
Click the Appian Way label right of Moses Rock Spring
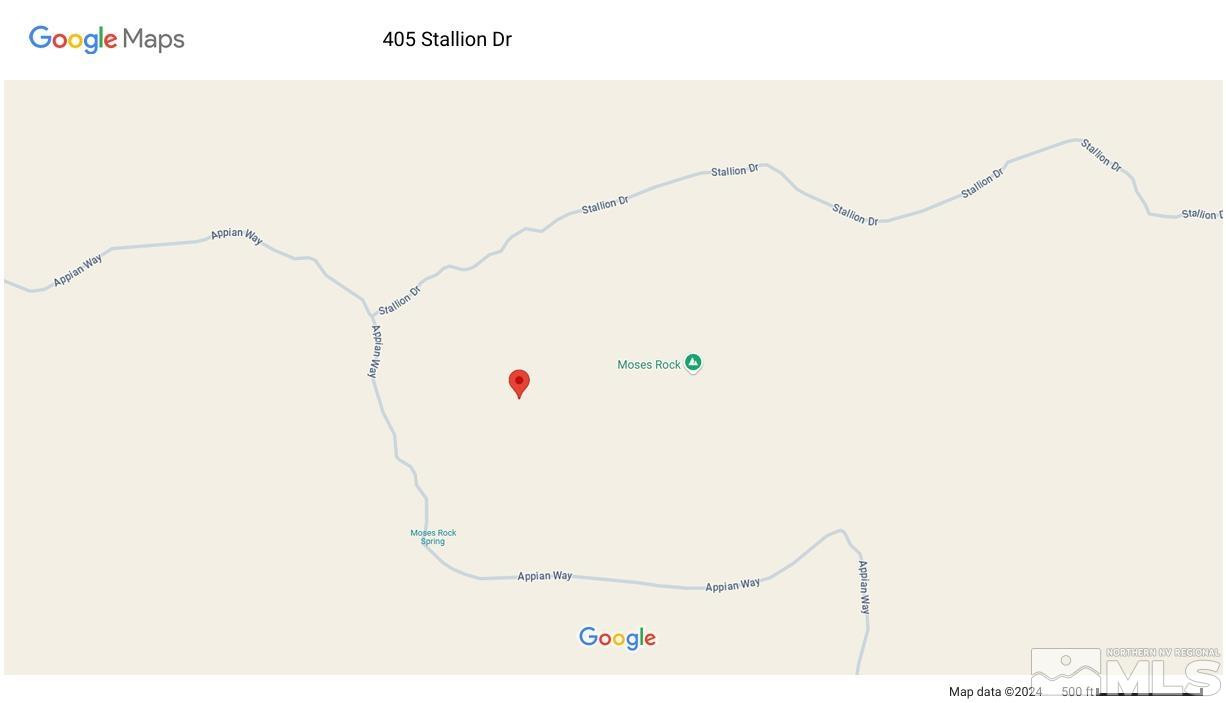[x=545, y=576]
